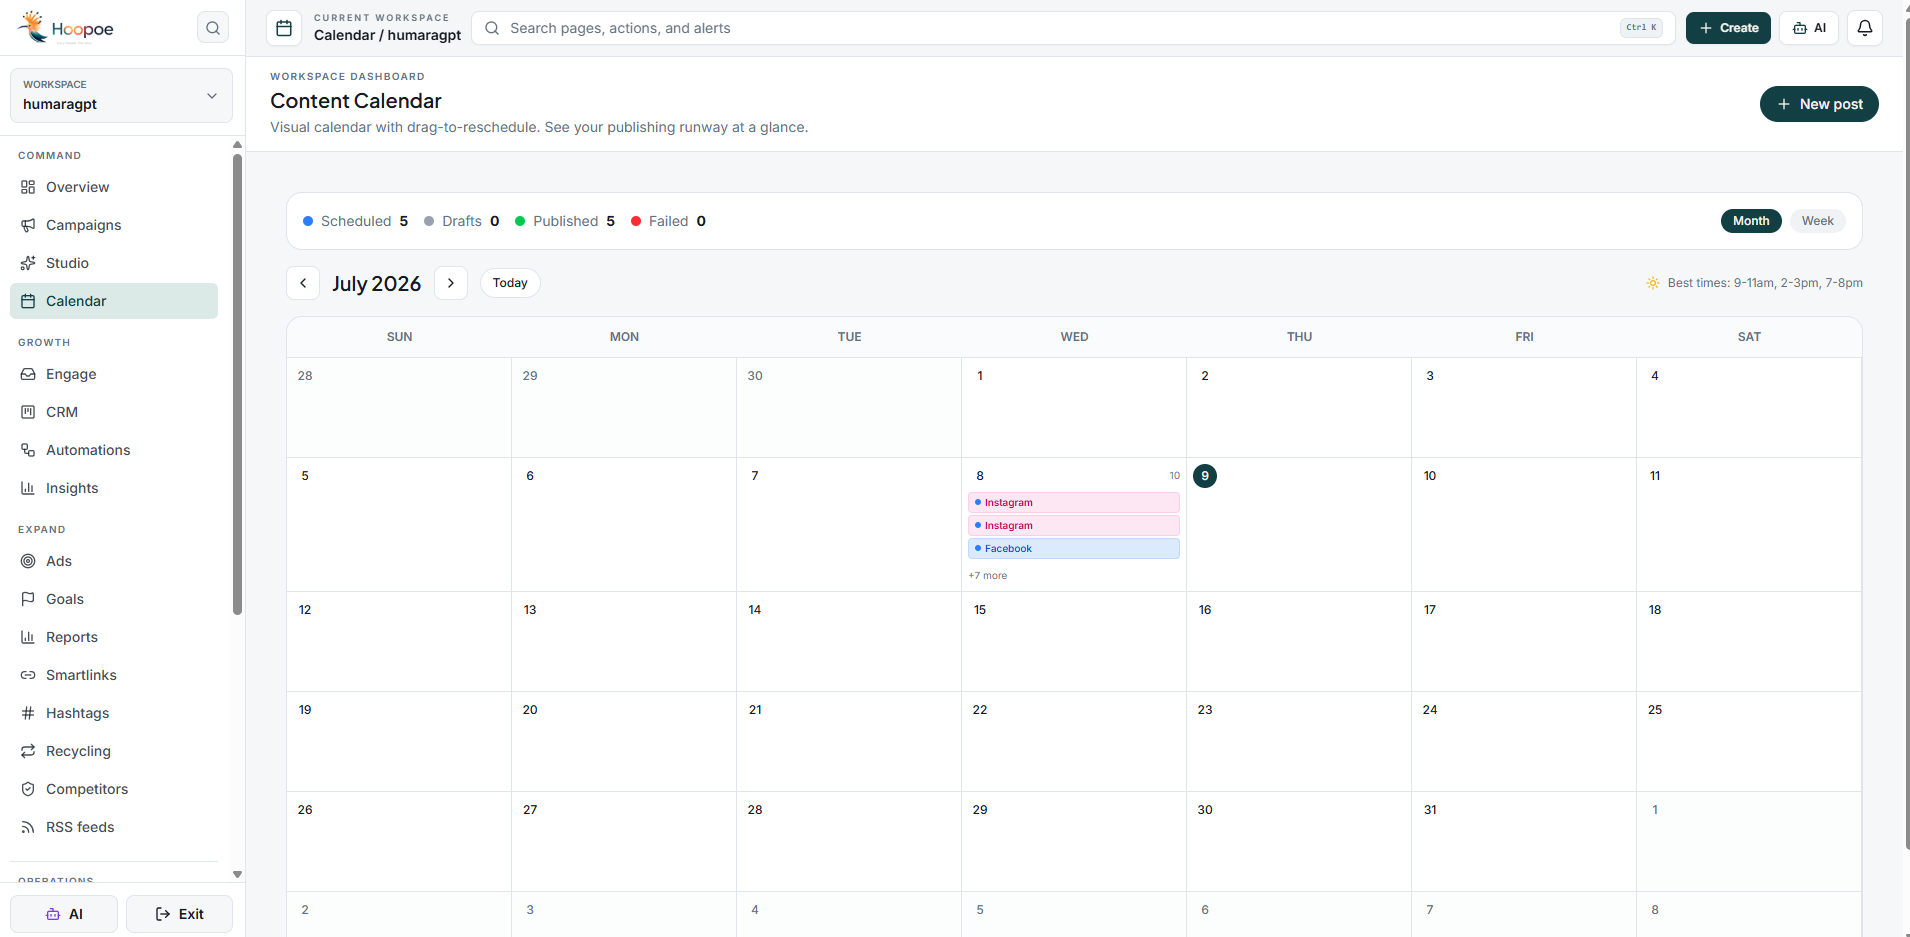Switch calendar to Month view
This screenshot has height=937, width=1910.
tap(1751, 221)
